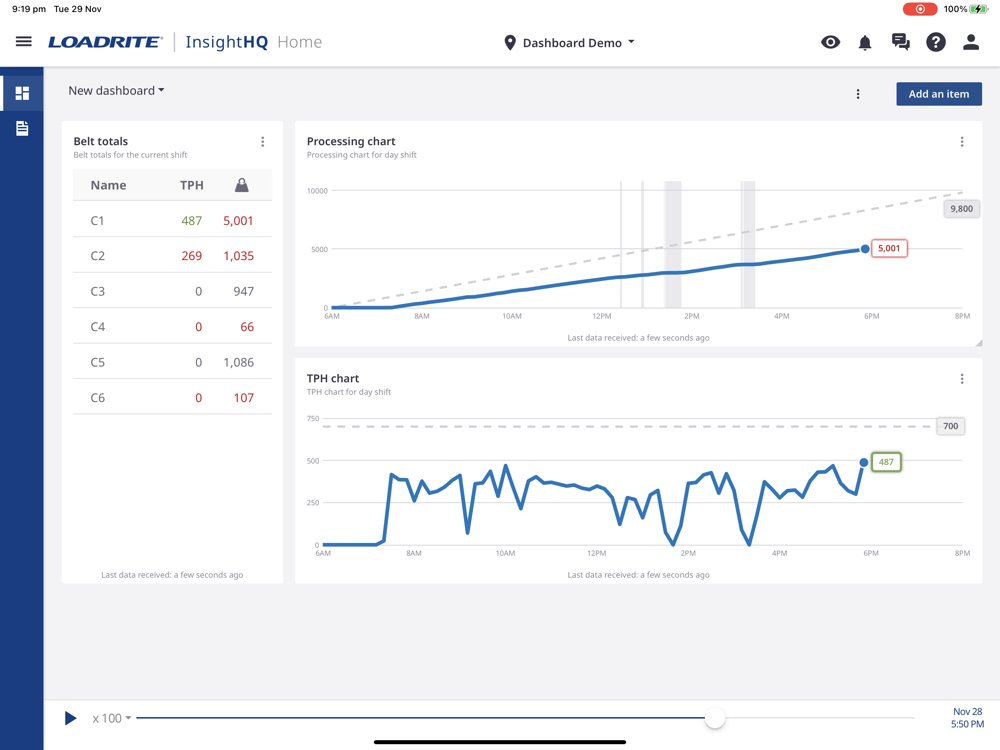Click the C2 total value 1,035
Image resolution: width=1000 pixels, height=750 pixels.
click(x=239, y=256)
